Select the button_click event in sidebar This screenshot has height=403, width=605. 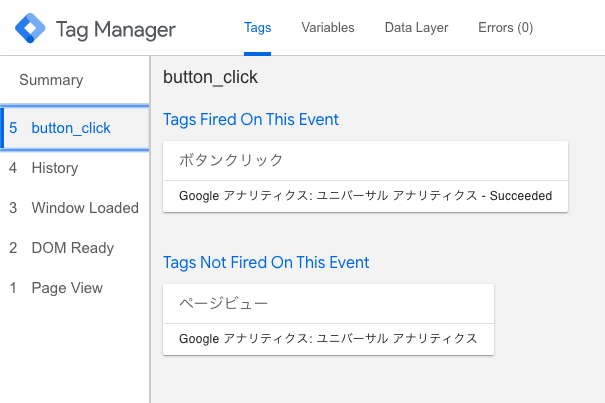[x=75, y=128]
